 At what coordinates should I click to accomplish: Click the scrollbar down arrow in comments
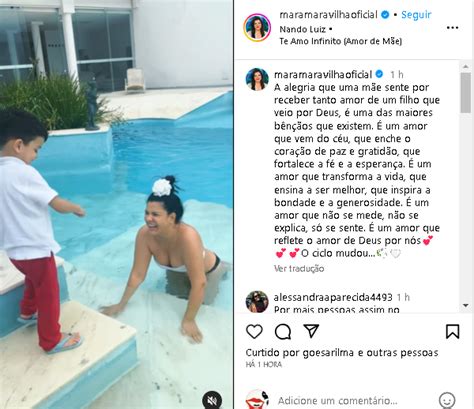(466, 305)
